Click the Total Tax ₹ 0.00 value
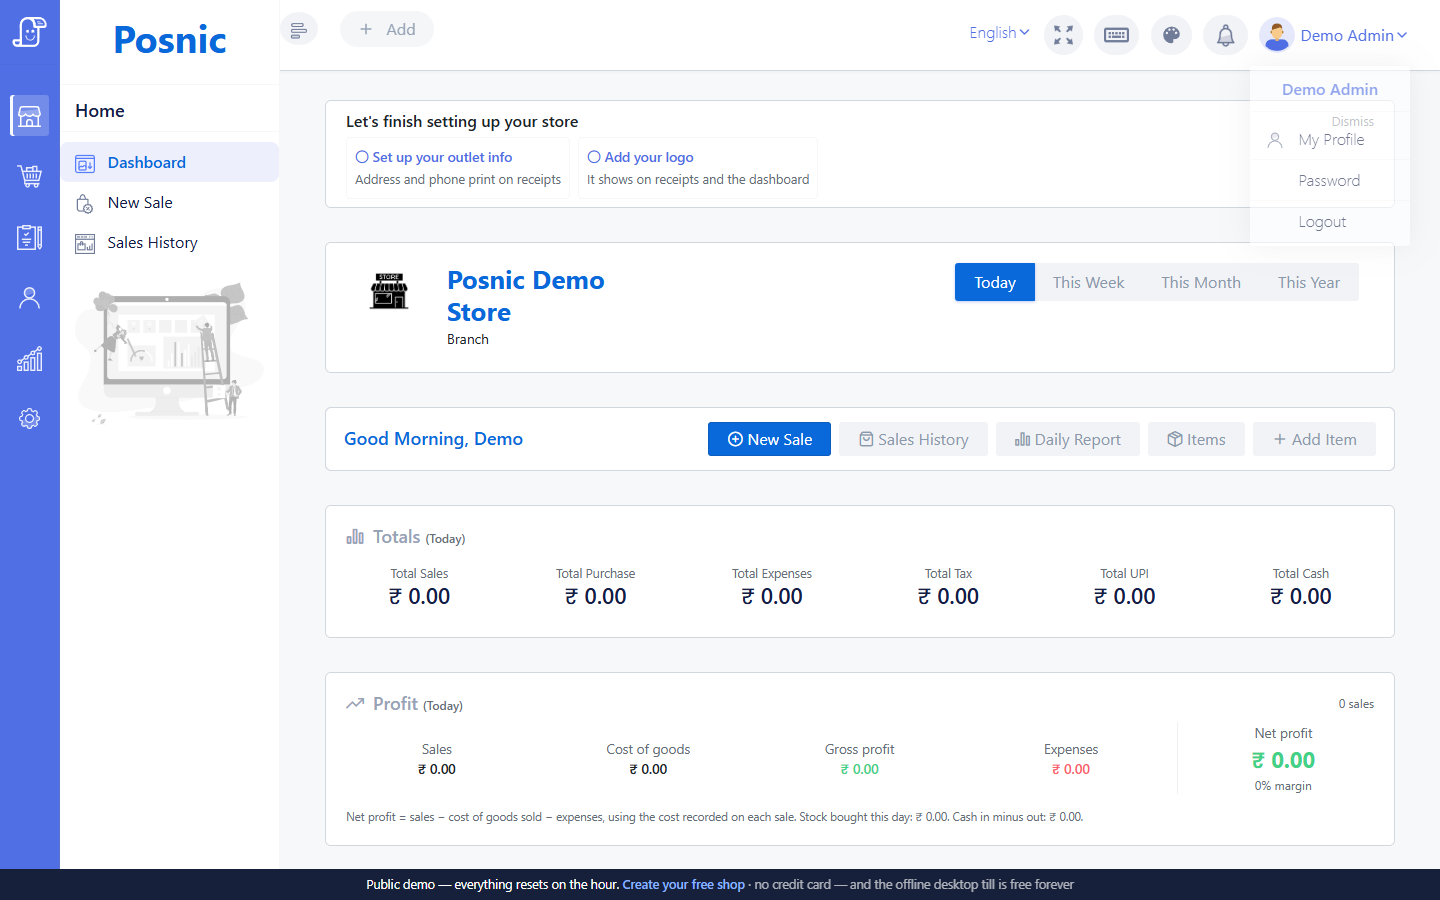Image resolution: width=1440 pixels, height=900 pixels. (948, 597)
